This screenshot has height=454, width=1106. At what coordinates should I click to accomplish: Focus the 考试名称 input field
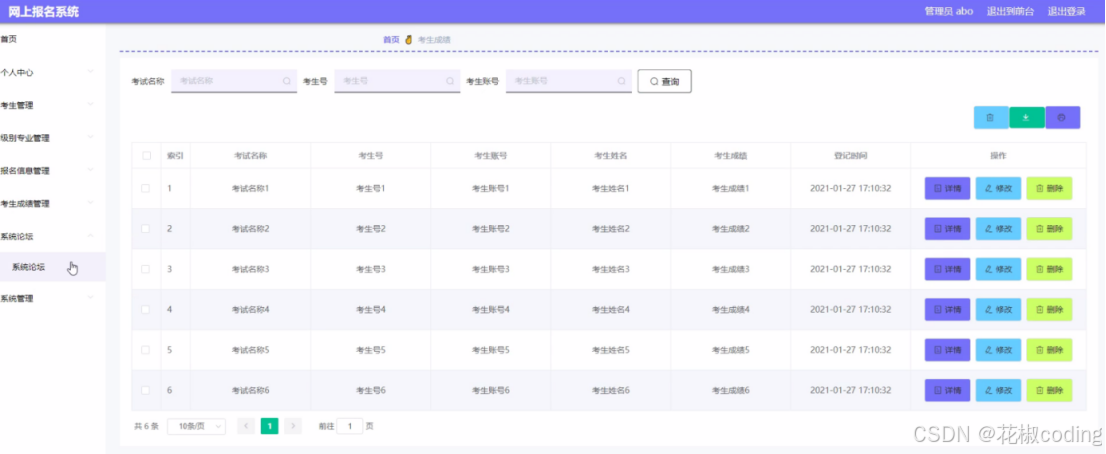(234, 81)
